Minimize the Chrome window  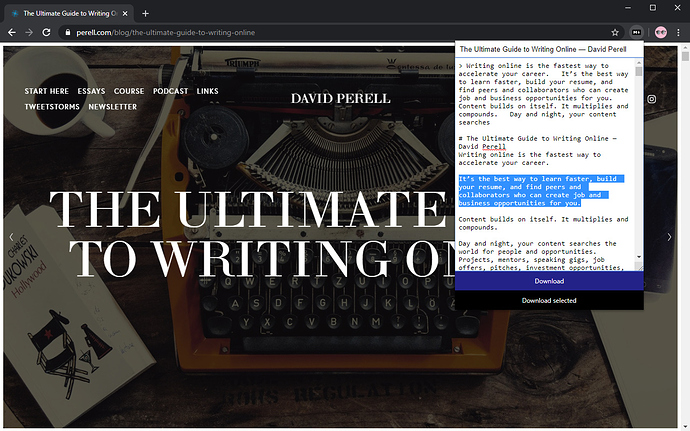tap(628, 7)
